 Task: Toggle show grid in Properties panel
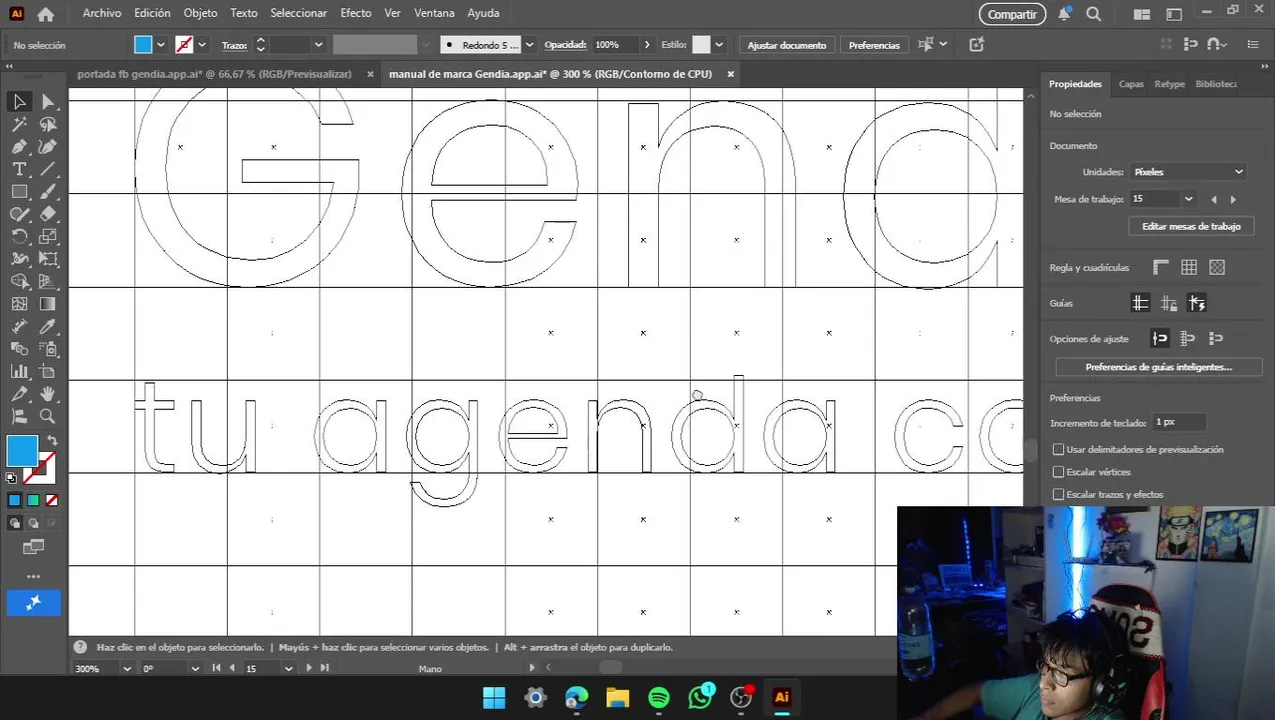[x=1189, y=267]
